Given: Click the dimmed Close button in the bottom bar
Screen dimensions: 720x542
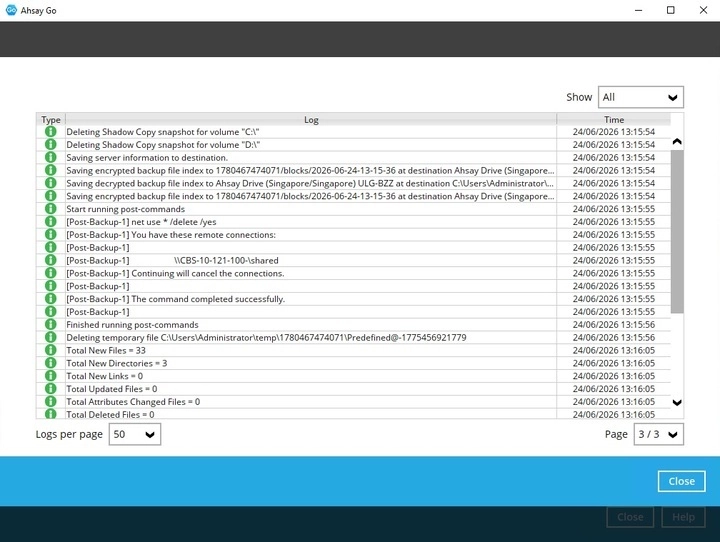Looking at the screenshot, I should click(630, 517).
